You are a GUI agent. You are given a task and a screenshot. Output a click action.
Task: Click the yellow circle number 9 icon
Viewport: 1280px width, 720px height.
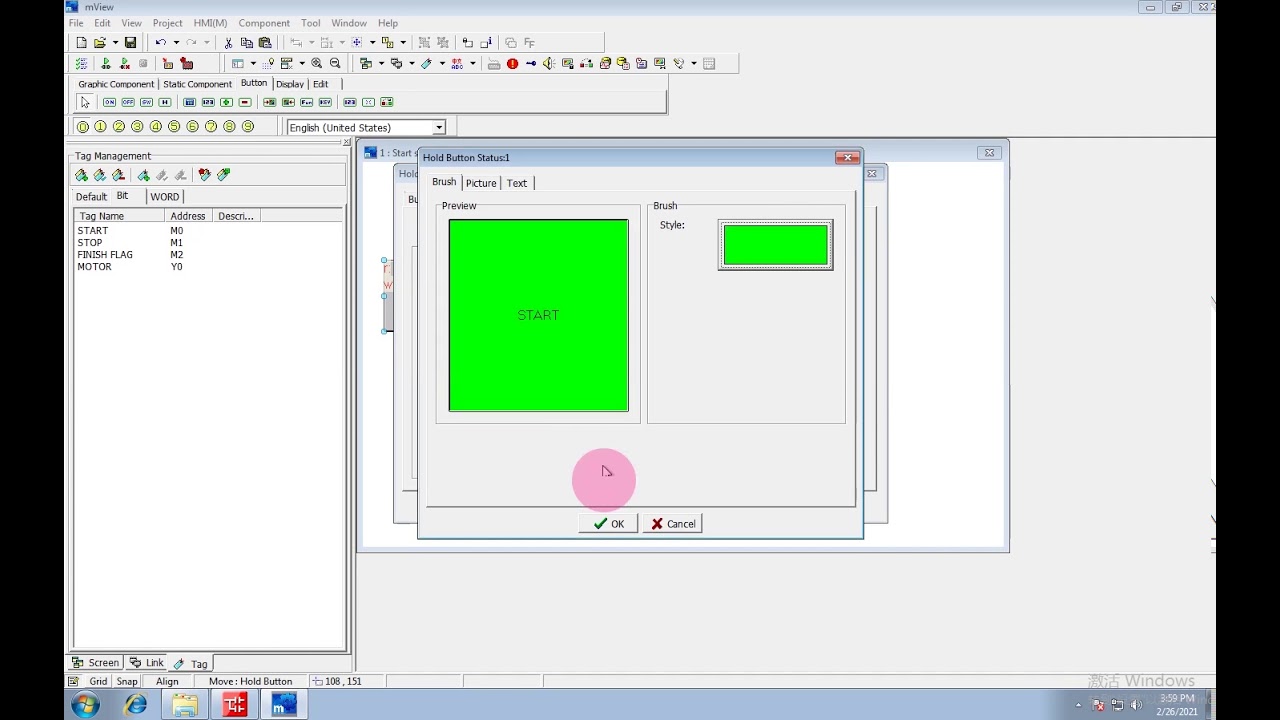coord(247,127)
